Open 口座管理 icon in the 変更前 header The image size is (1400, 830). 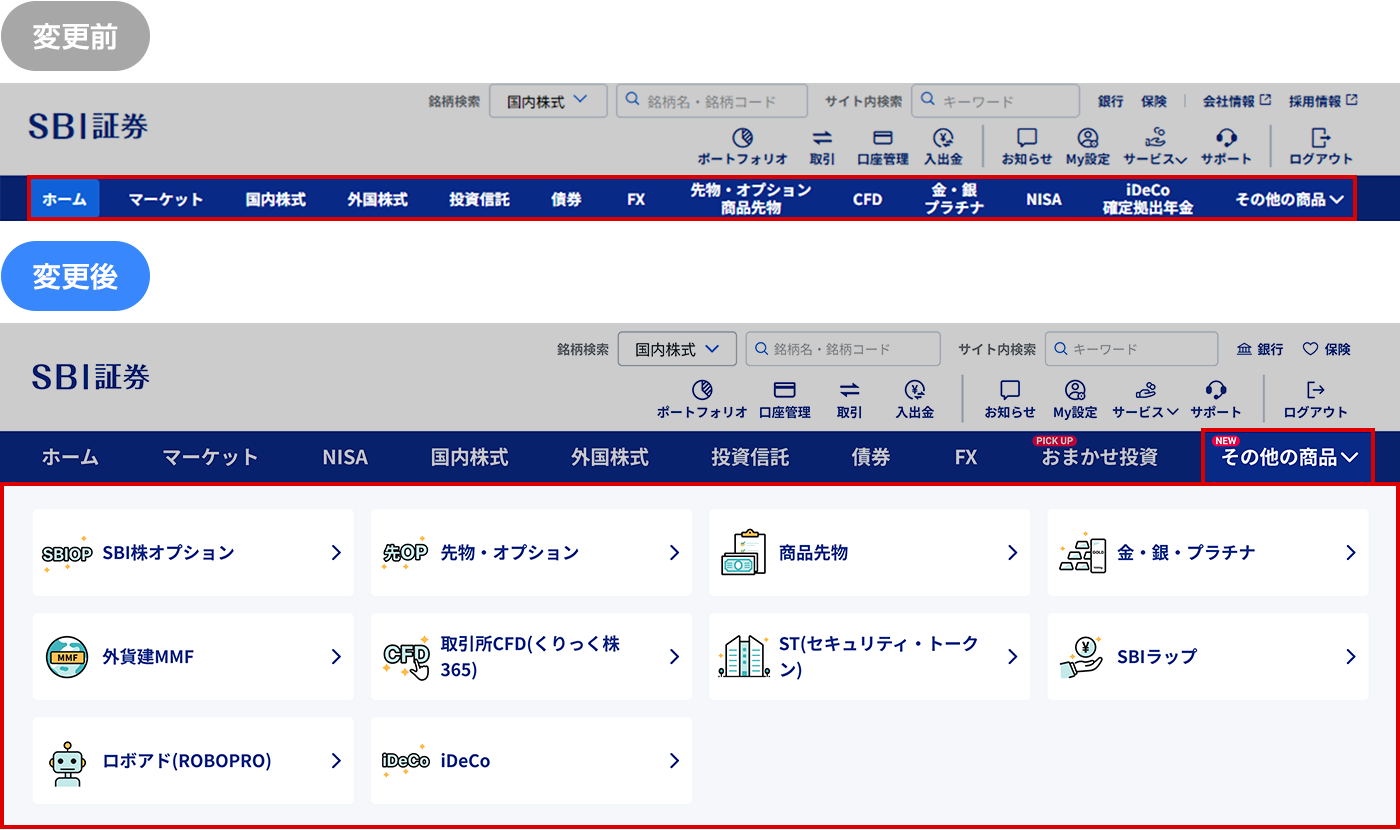[x=882, y=138]
